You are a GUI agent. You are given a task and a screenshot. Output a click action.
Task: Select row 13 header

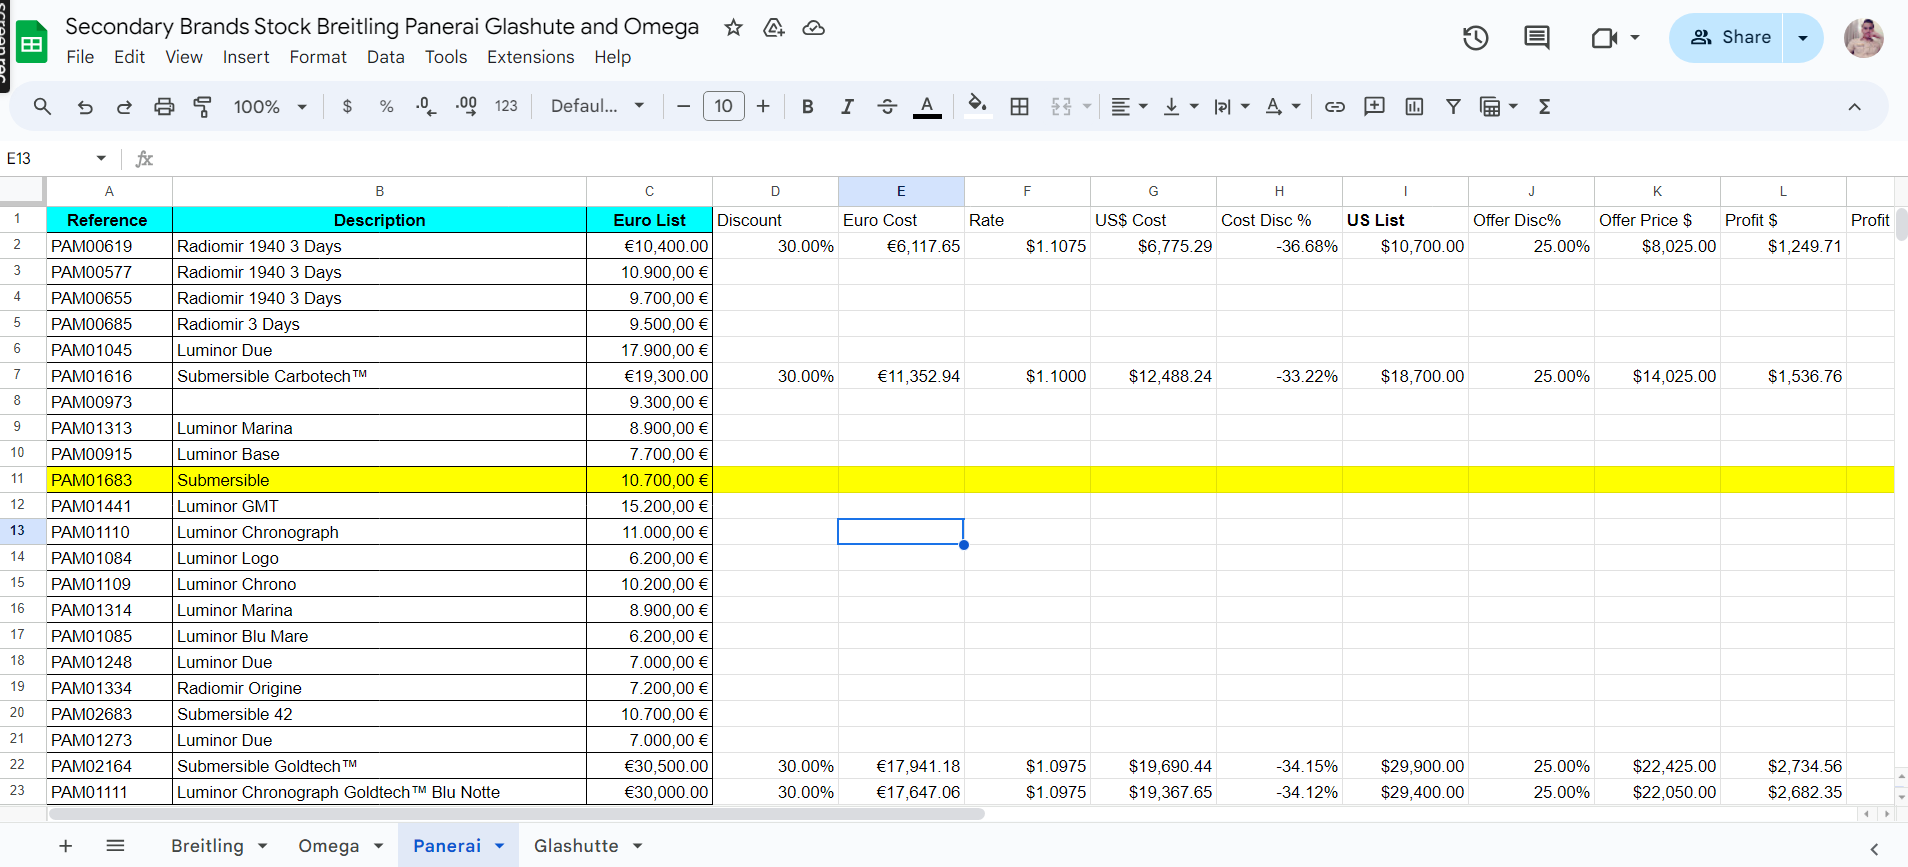[x=18, y=531]
